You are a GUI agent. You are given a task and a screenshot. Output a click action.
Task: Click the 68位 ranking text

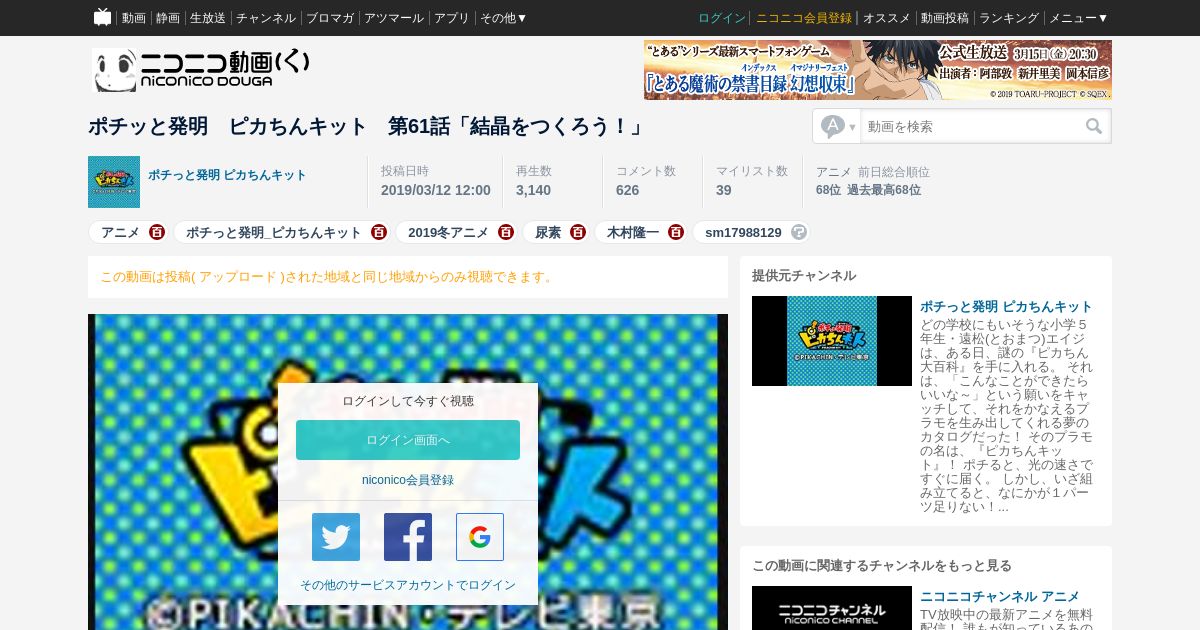coord(829,190)
